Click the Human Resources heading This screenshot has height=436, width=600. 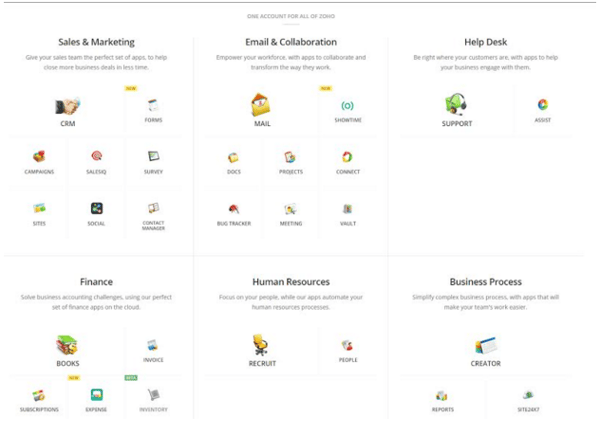[291, 282]
